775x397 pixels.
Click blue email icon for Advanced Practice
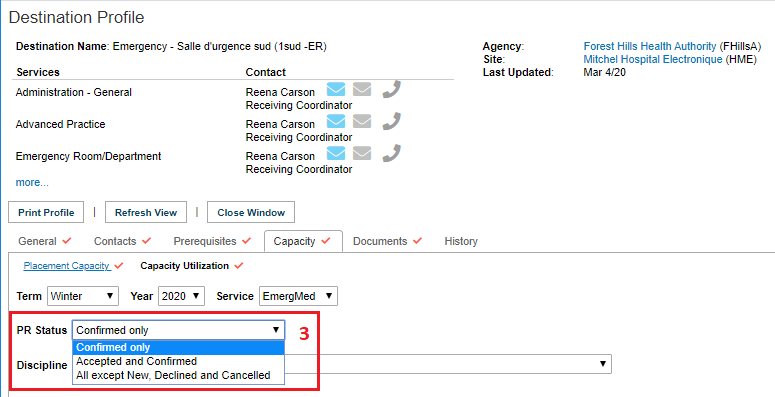[336, 121]
